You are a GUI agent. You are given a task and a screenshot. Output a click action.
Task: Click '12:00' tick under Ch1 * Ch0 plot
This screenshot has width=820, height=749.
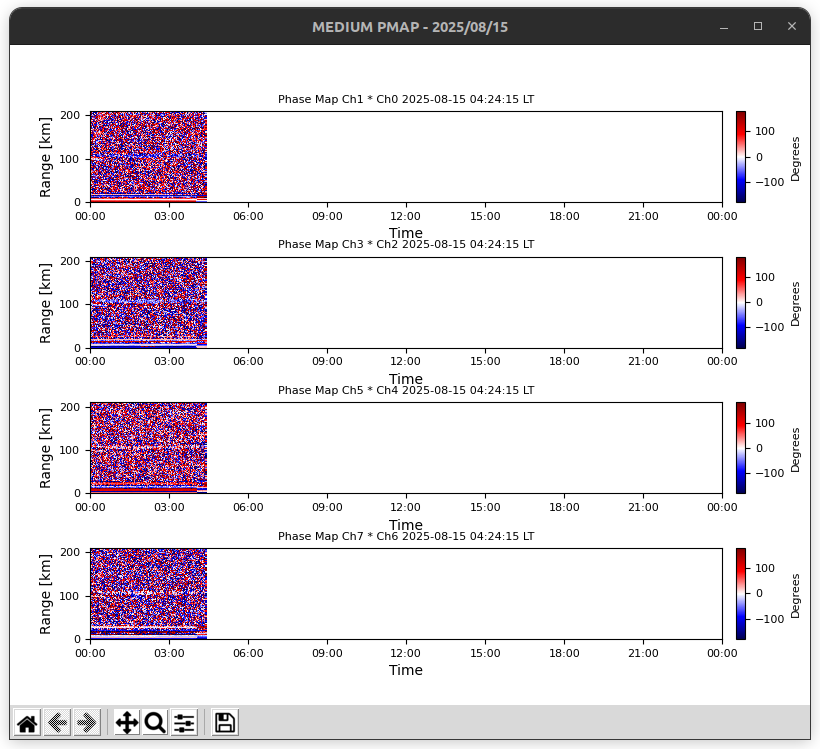point(405,216)
